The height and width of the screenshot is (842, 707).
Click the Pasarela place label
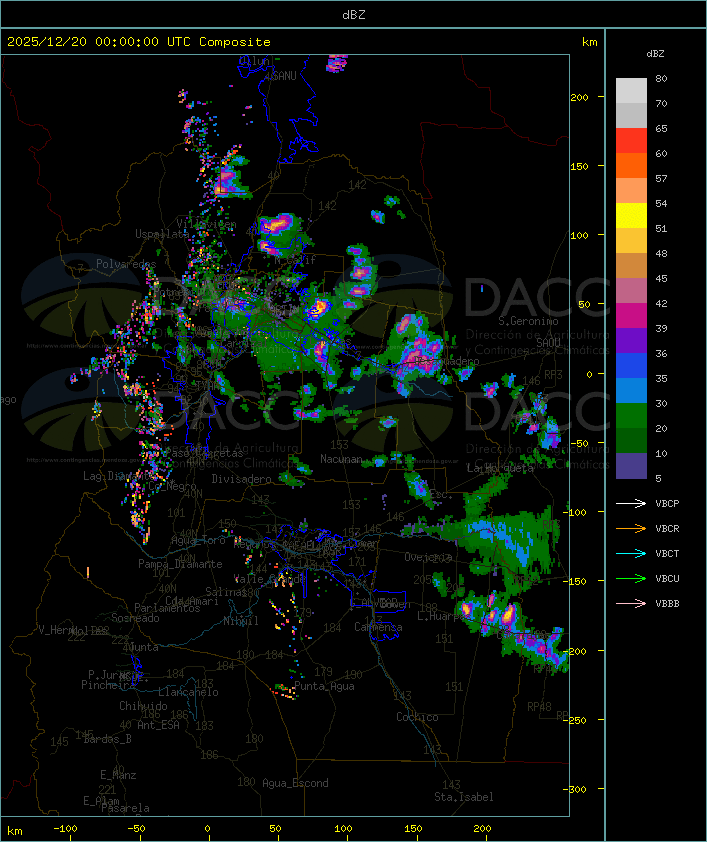tap(126, 808)
